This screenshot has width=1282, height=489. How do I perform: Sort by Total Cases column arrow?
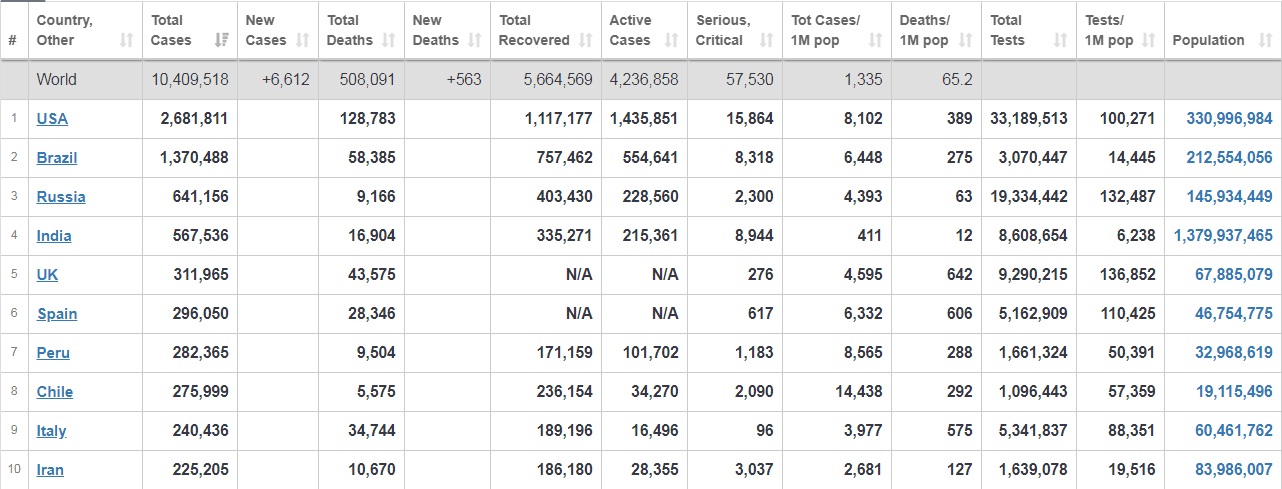pos(221,40)
